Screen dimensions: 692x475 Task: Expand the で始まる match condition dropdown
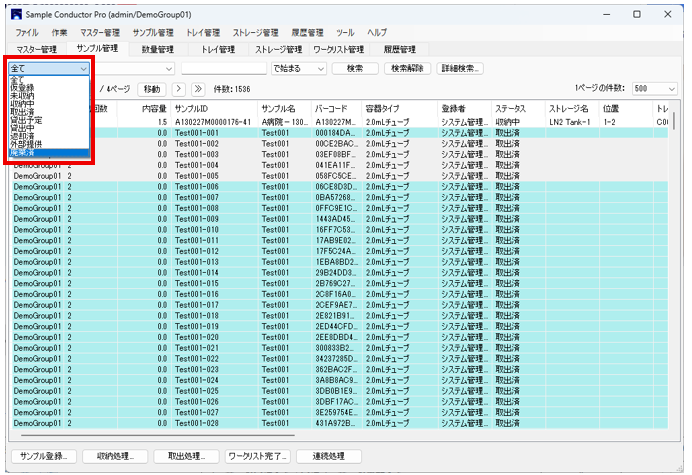(298, 68)
